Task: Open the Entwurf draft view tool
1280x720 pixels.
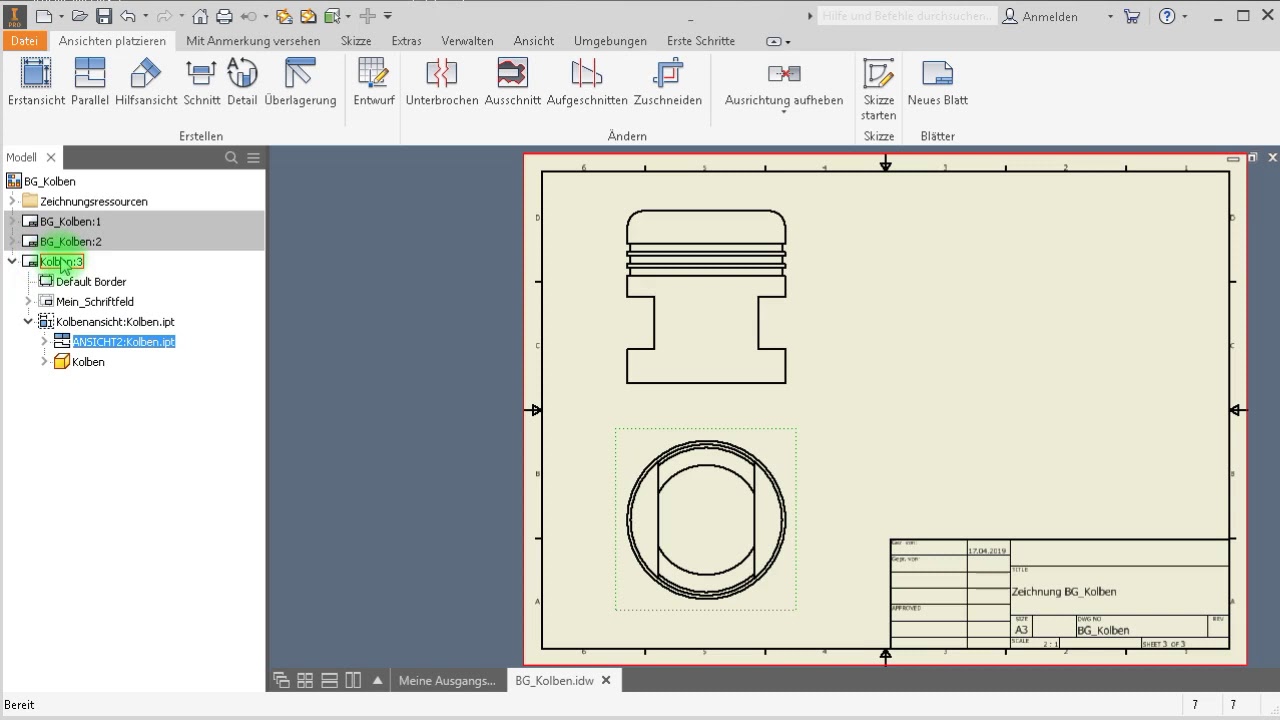Action: 374,82
